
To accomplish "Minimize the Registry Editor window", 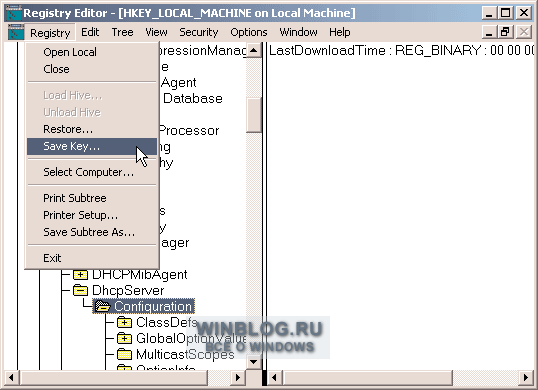I will [489, 13].
